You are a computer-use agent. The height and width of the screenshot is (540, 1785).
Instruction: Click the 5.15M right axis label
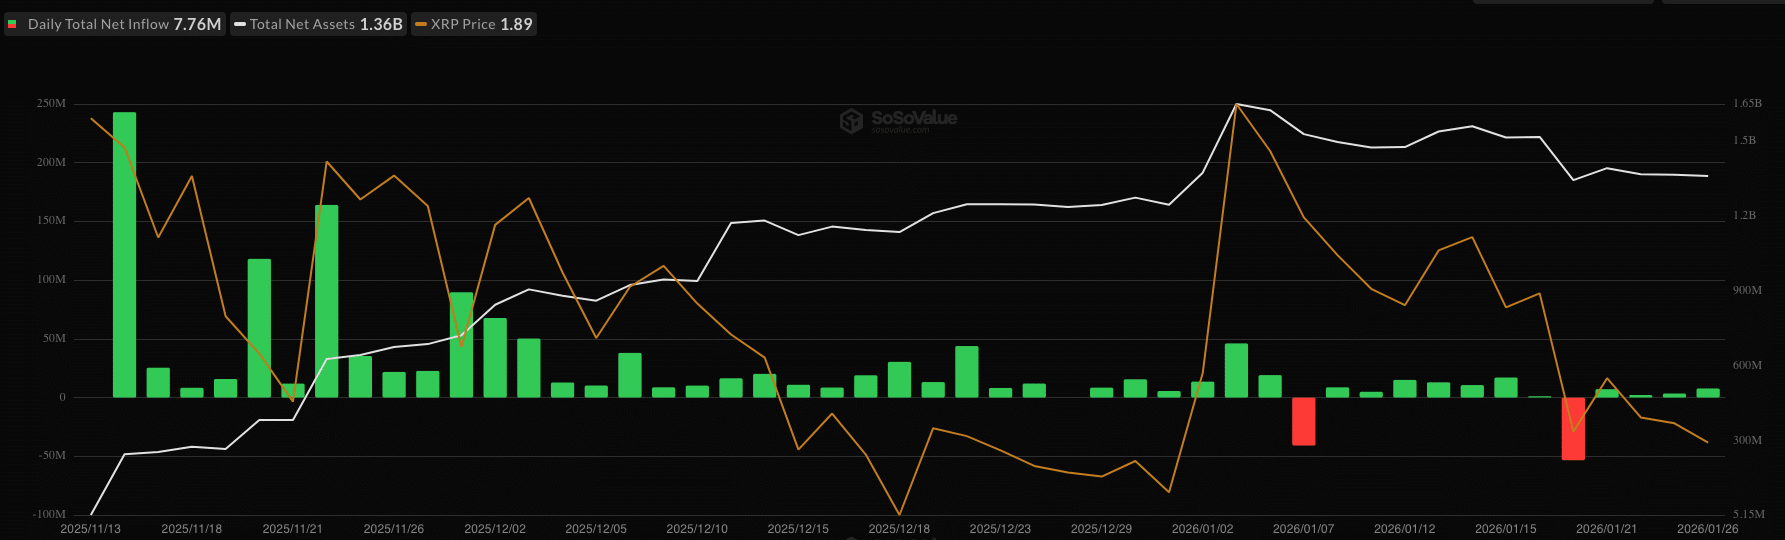[x=1749, y=515]
